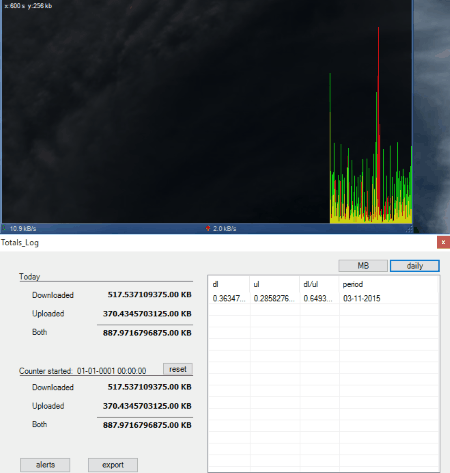Click the Today downloaded value 517.537109375.00 KB

tap(149, 295)
